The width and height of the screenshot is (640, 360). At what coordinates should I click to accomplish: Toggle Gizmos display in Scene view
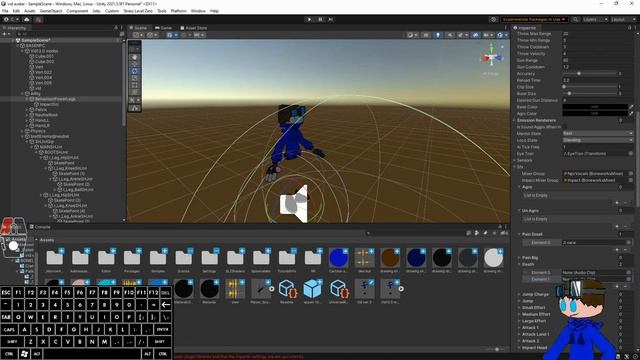(500, 35)
